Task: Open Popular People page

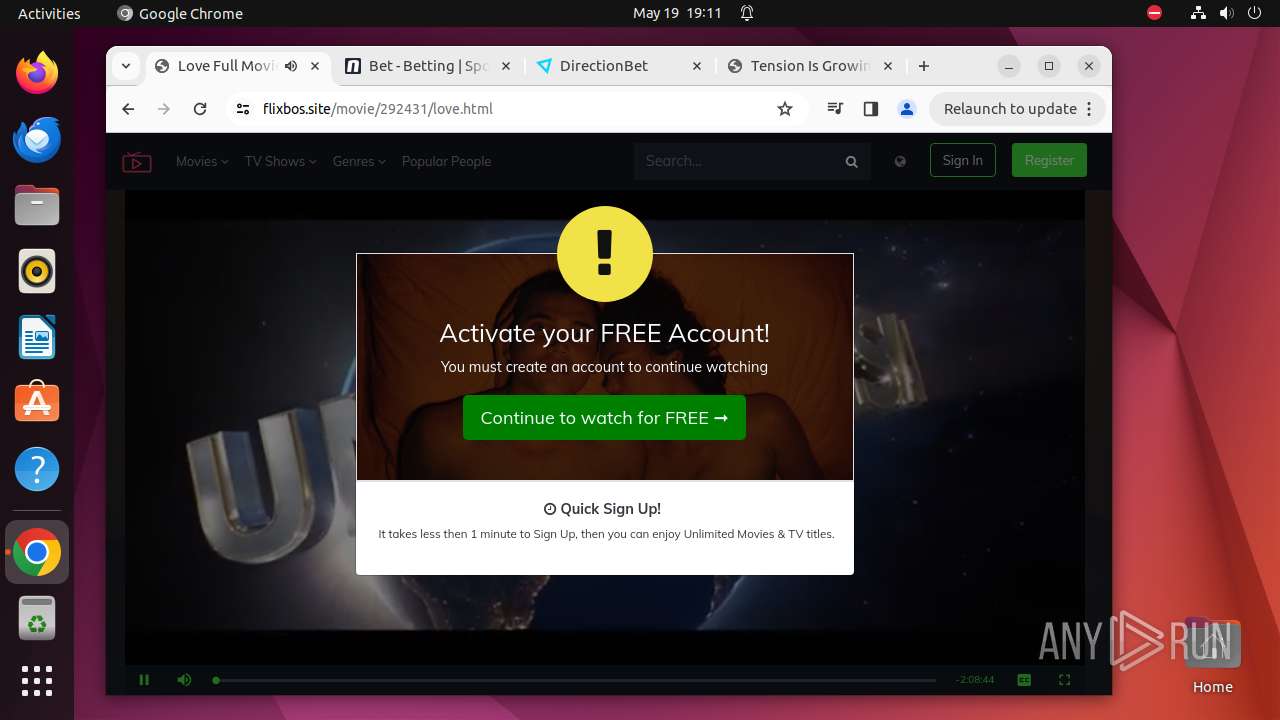Action: click(446, 161)
